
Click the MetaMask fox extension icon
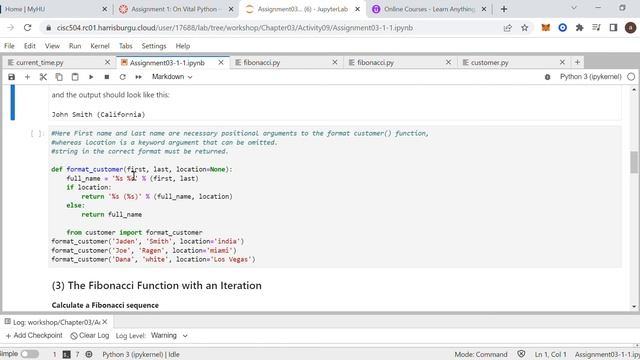(546, 28)
